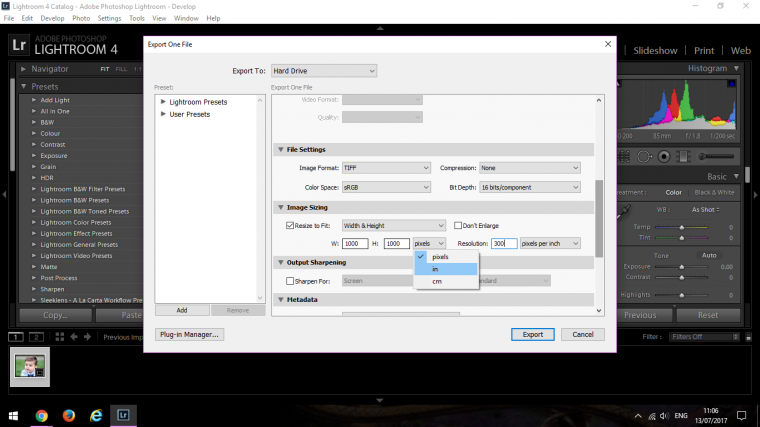Image resolution: width=760 pixels, height=427 pixels.
Task: Select second window display 2 icon
Action: click(x=36, y=337)
